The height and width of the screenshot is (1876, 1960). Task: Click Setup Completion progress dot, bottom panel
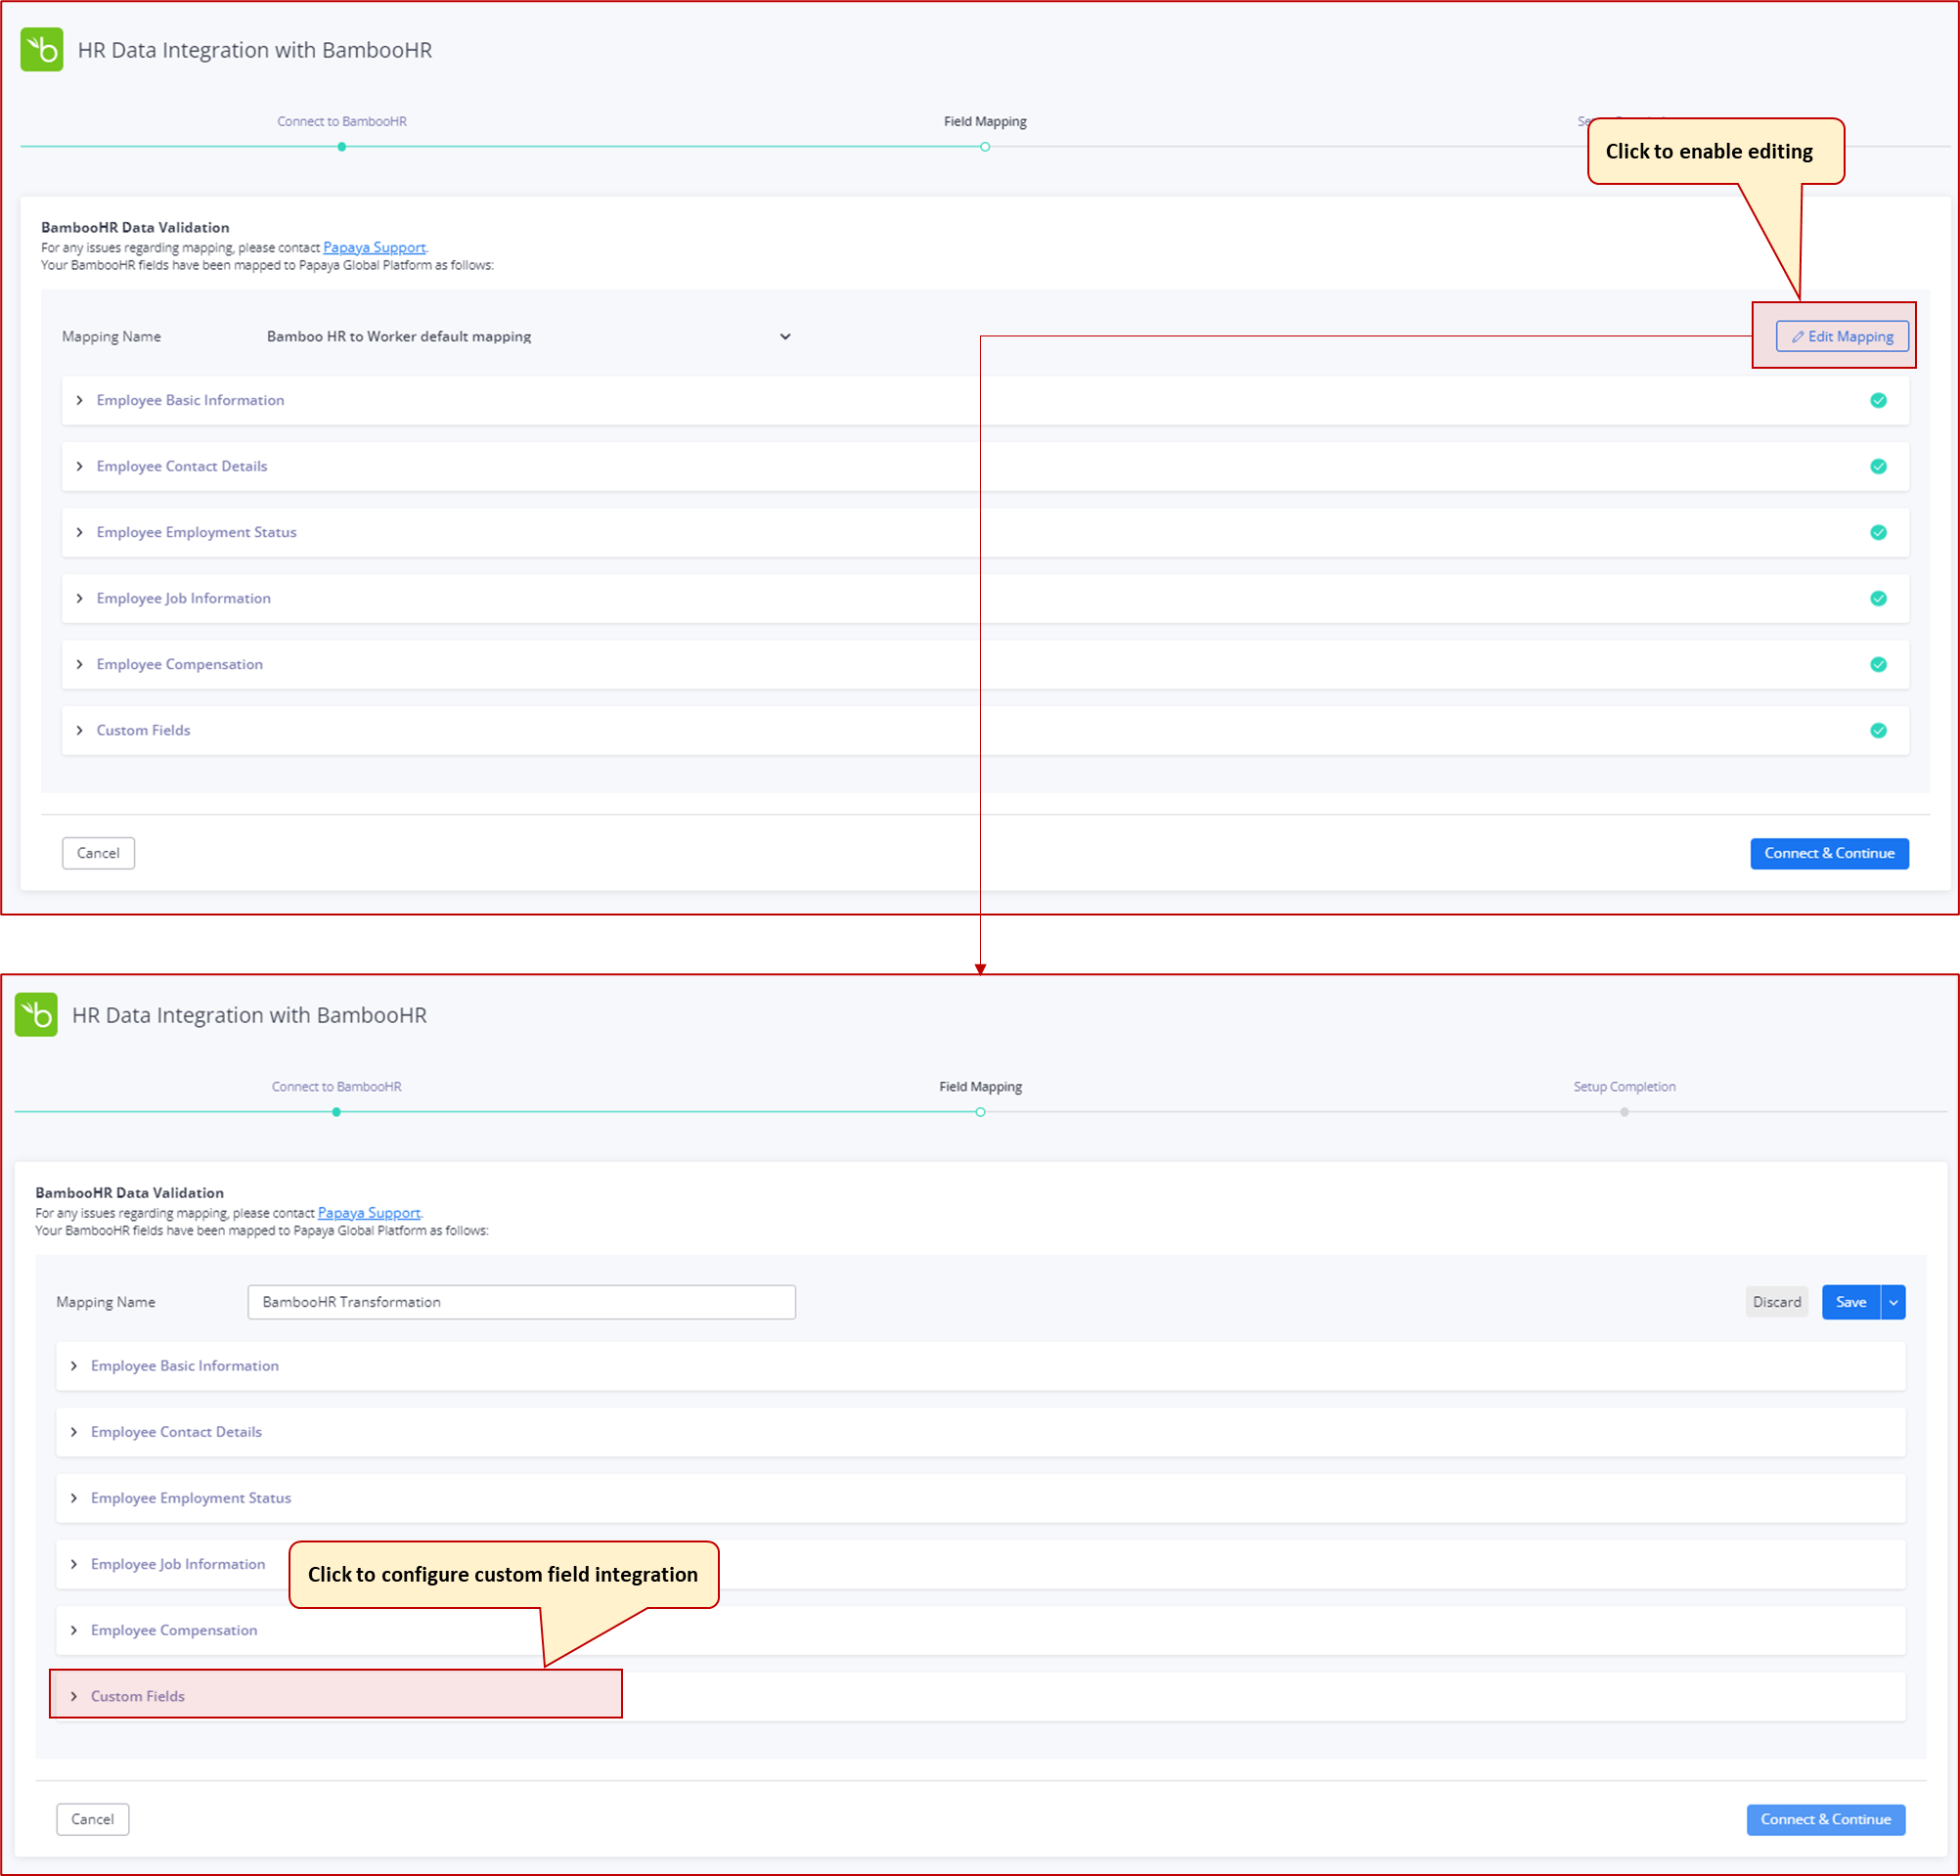click(1624, 1112)
